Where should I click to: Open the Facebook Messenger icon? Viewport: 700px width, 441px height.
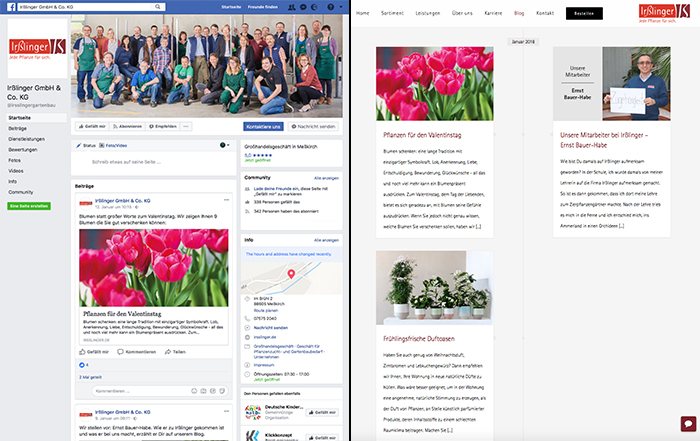coord(303,7)
